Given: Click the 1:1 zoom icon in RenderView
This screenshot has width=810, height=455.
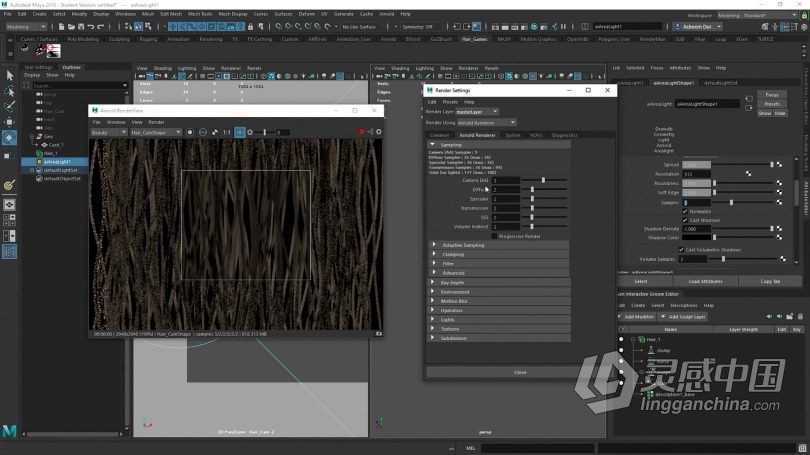Looking at the screenshot, I should (227, 133).
